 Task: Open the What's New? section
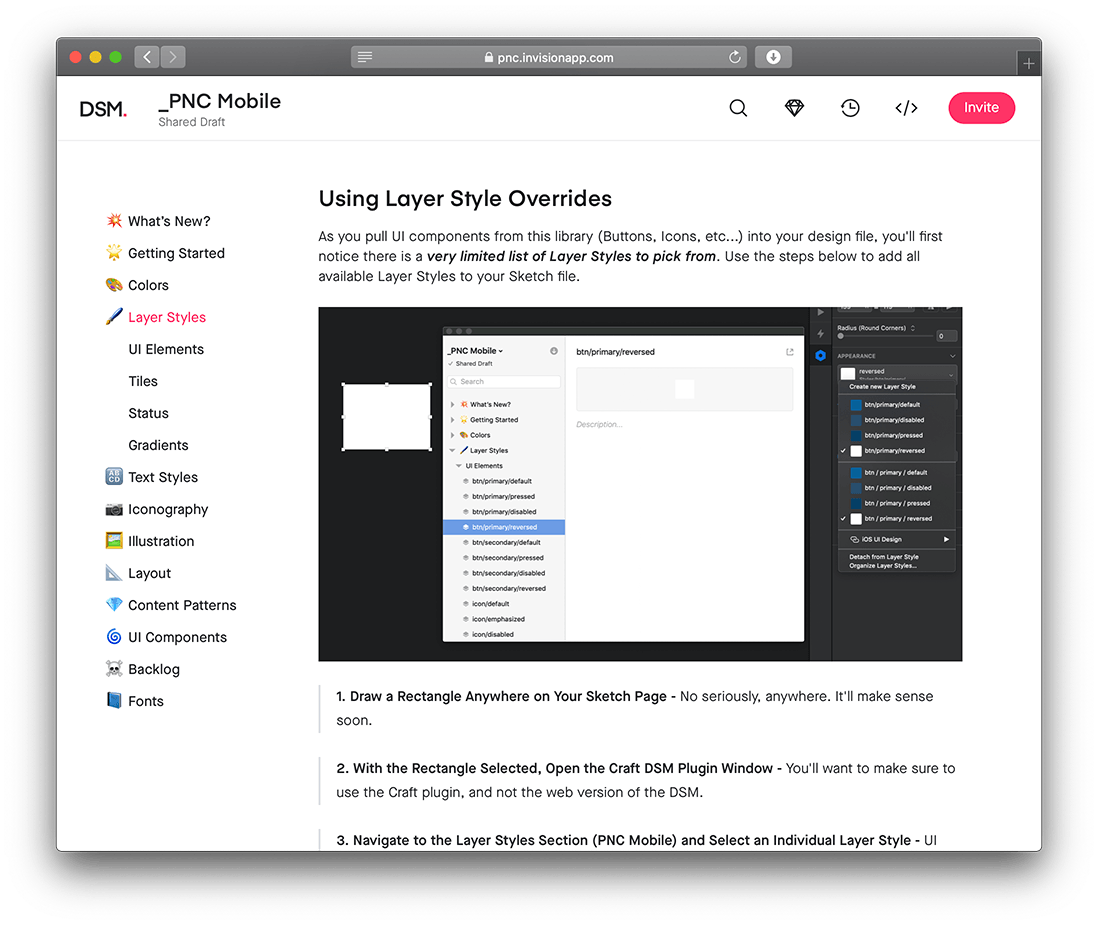(x=169, y=221)
